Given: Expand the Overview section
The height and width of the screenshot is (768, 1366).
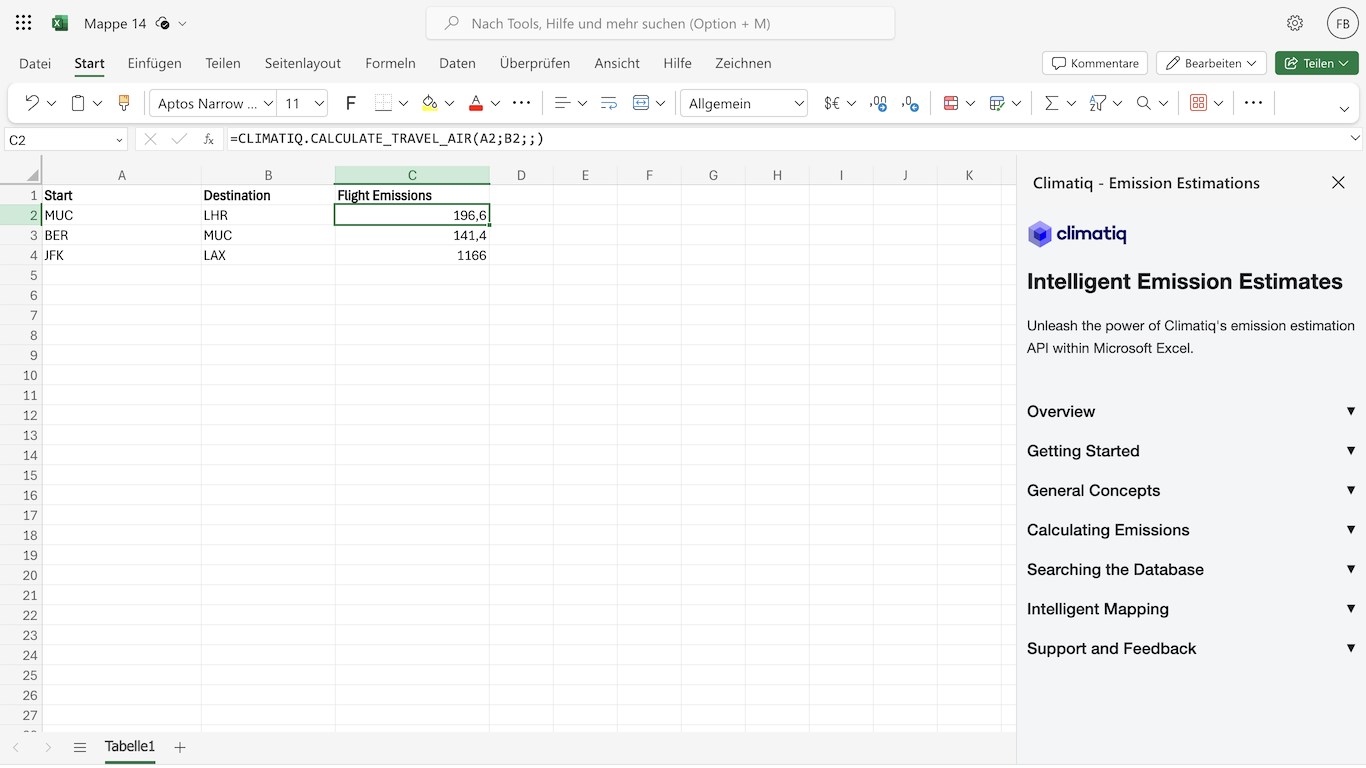Looking at the screenshot, I should click(x=1191, y=411).
